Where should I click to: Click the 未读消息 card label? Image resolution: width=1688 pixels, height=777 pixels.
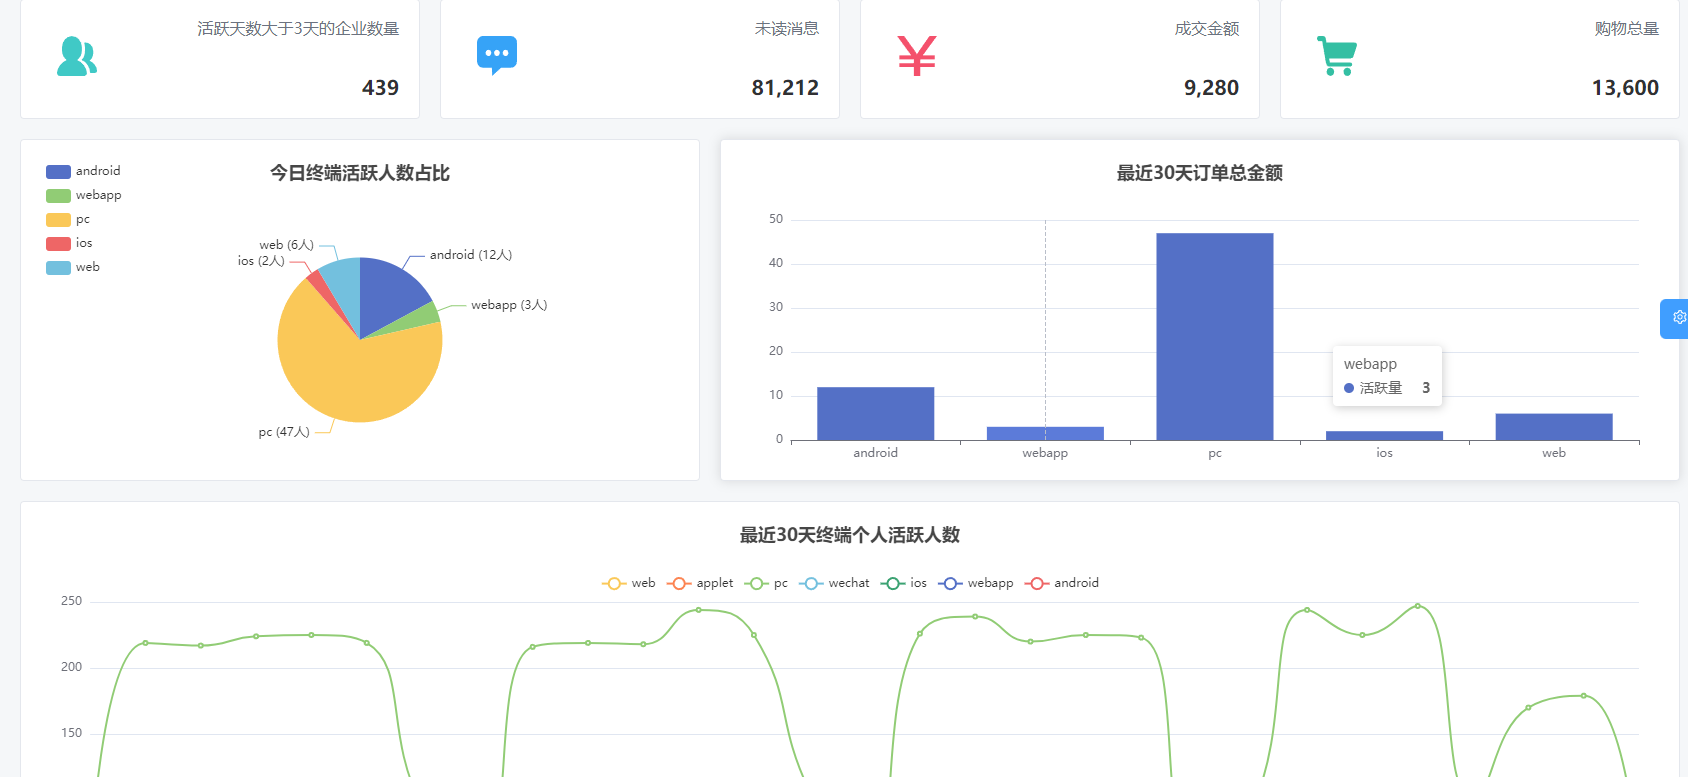787,29
